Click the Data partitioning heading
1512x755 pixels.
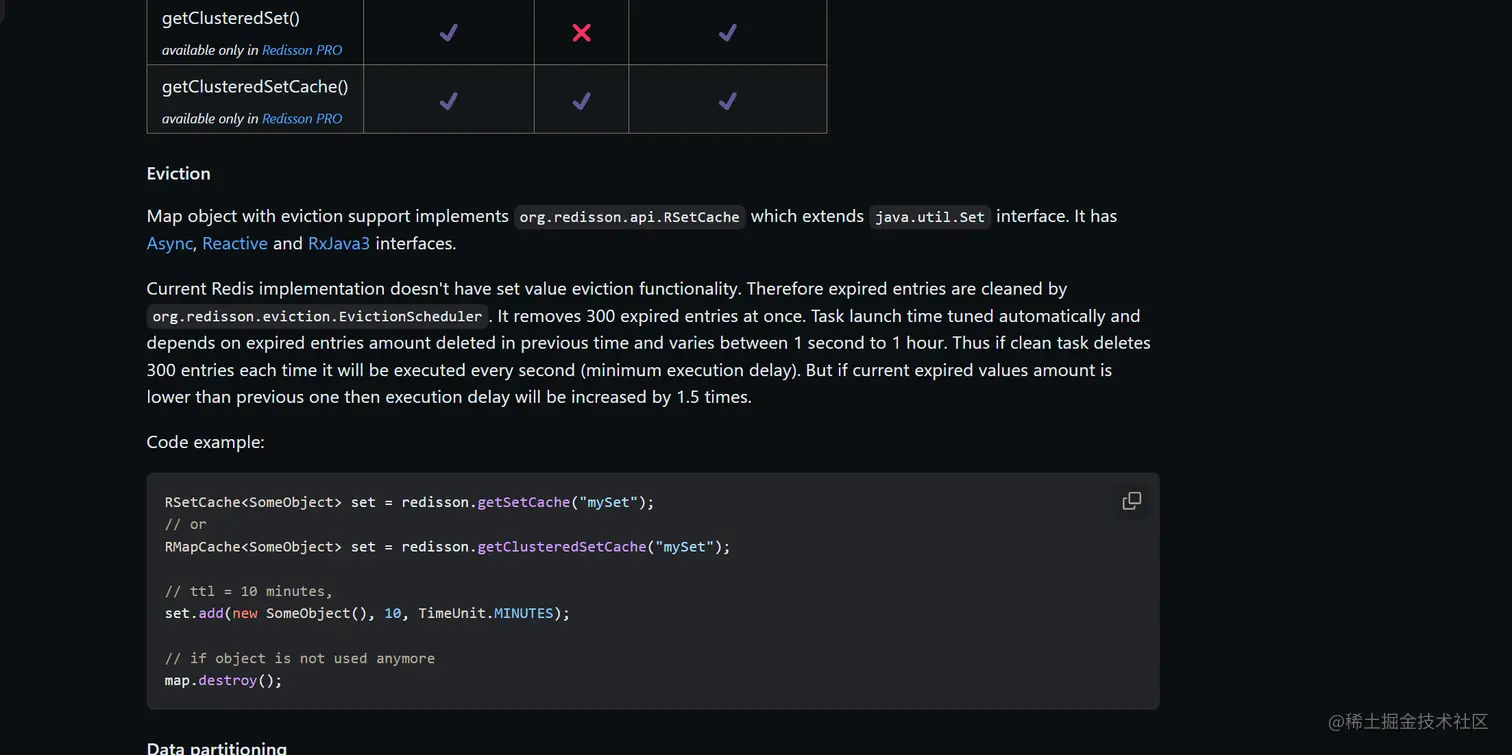[x=217, y=747]
